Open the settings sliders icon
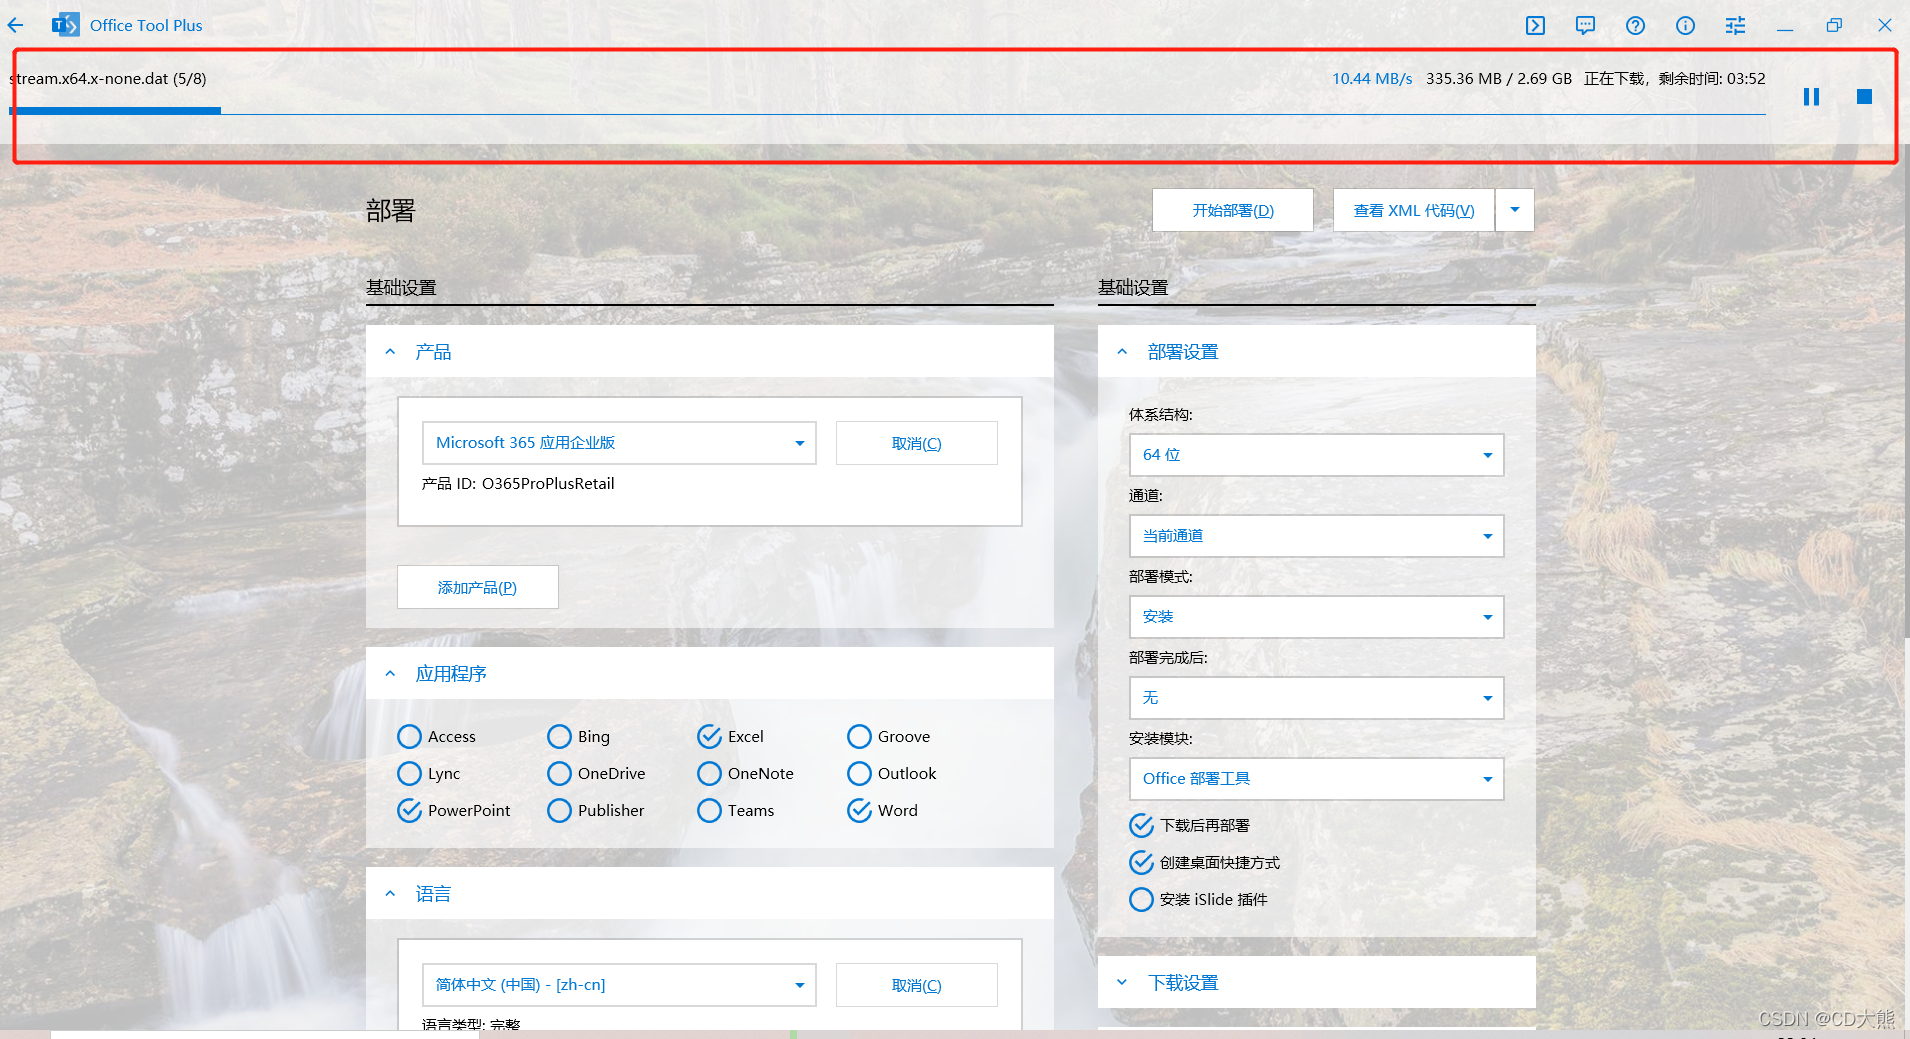1910x1039 pixels. 1735,26
